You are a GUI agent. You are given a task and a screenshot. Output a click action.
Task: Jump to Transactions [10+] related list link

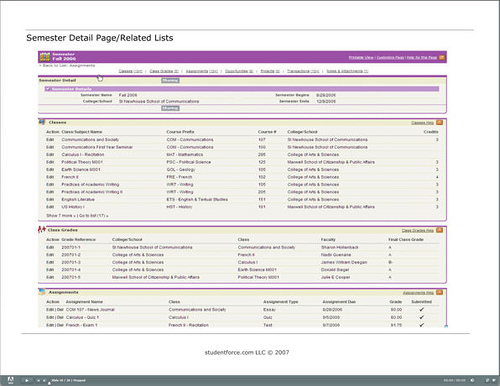(303, 71)
